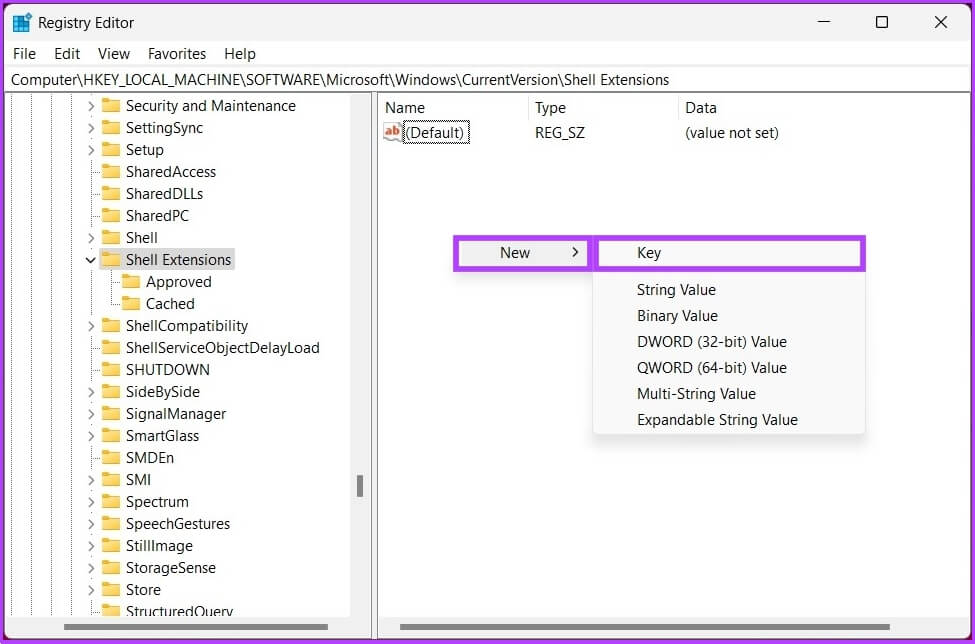
Task: Open the Edit menu
Action: 67,54
